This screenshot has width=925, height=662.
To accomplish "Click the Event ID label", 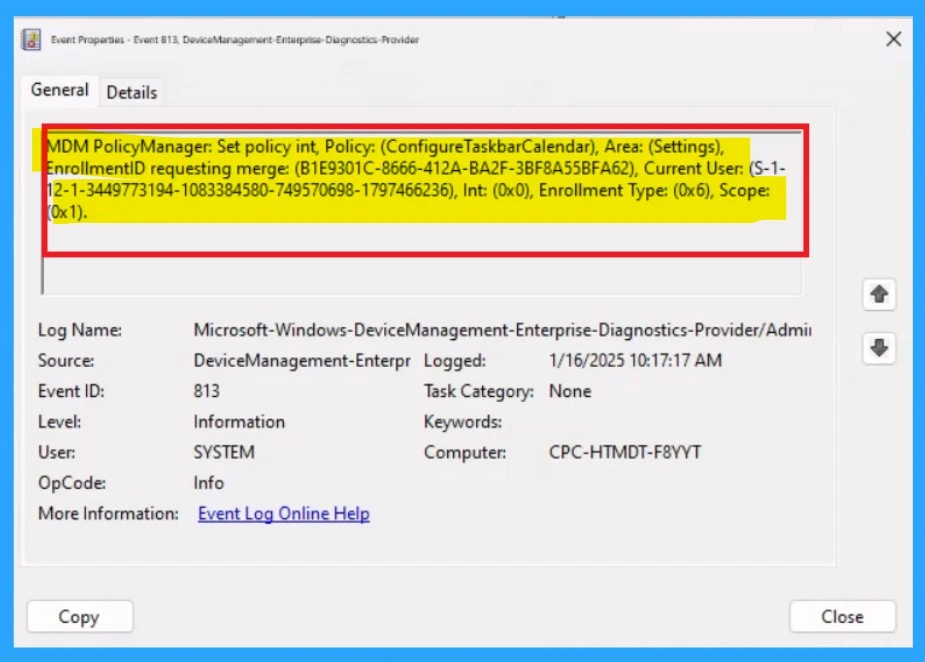I will (x=71, y=391).
